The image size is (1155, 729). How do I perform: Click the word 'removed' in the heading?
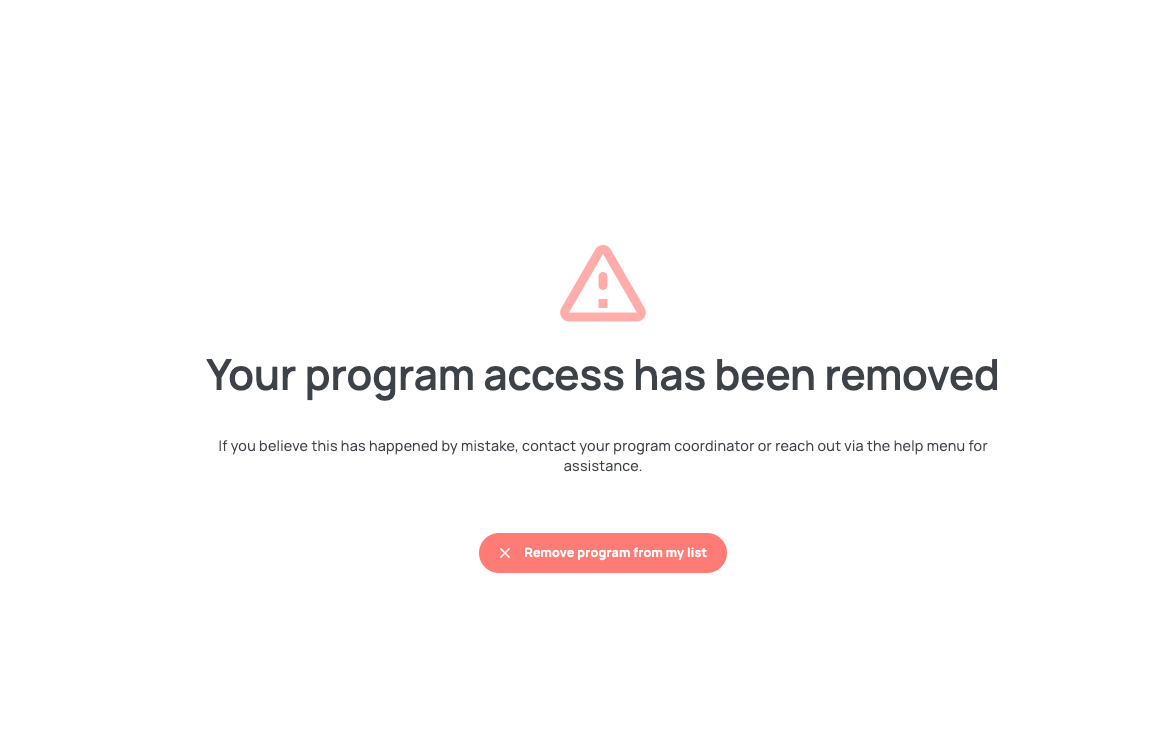pos(911,375)
